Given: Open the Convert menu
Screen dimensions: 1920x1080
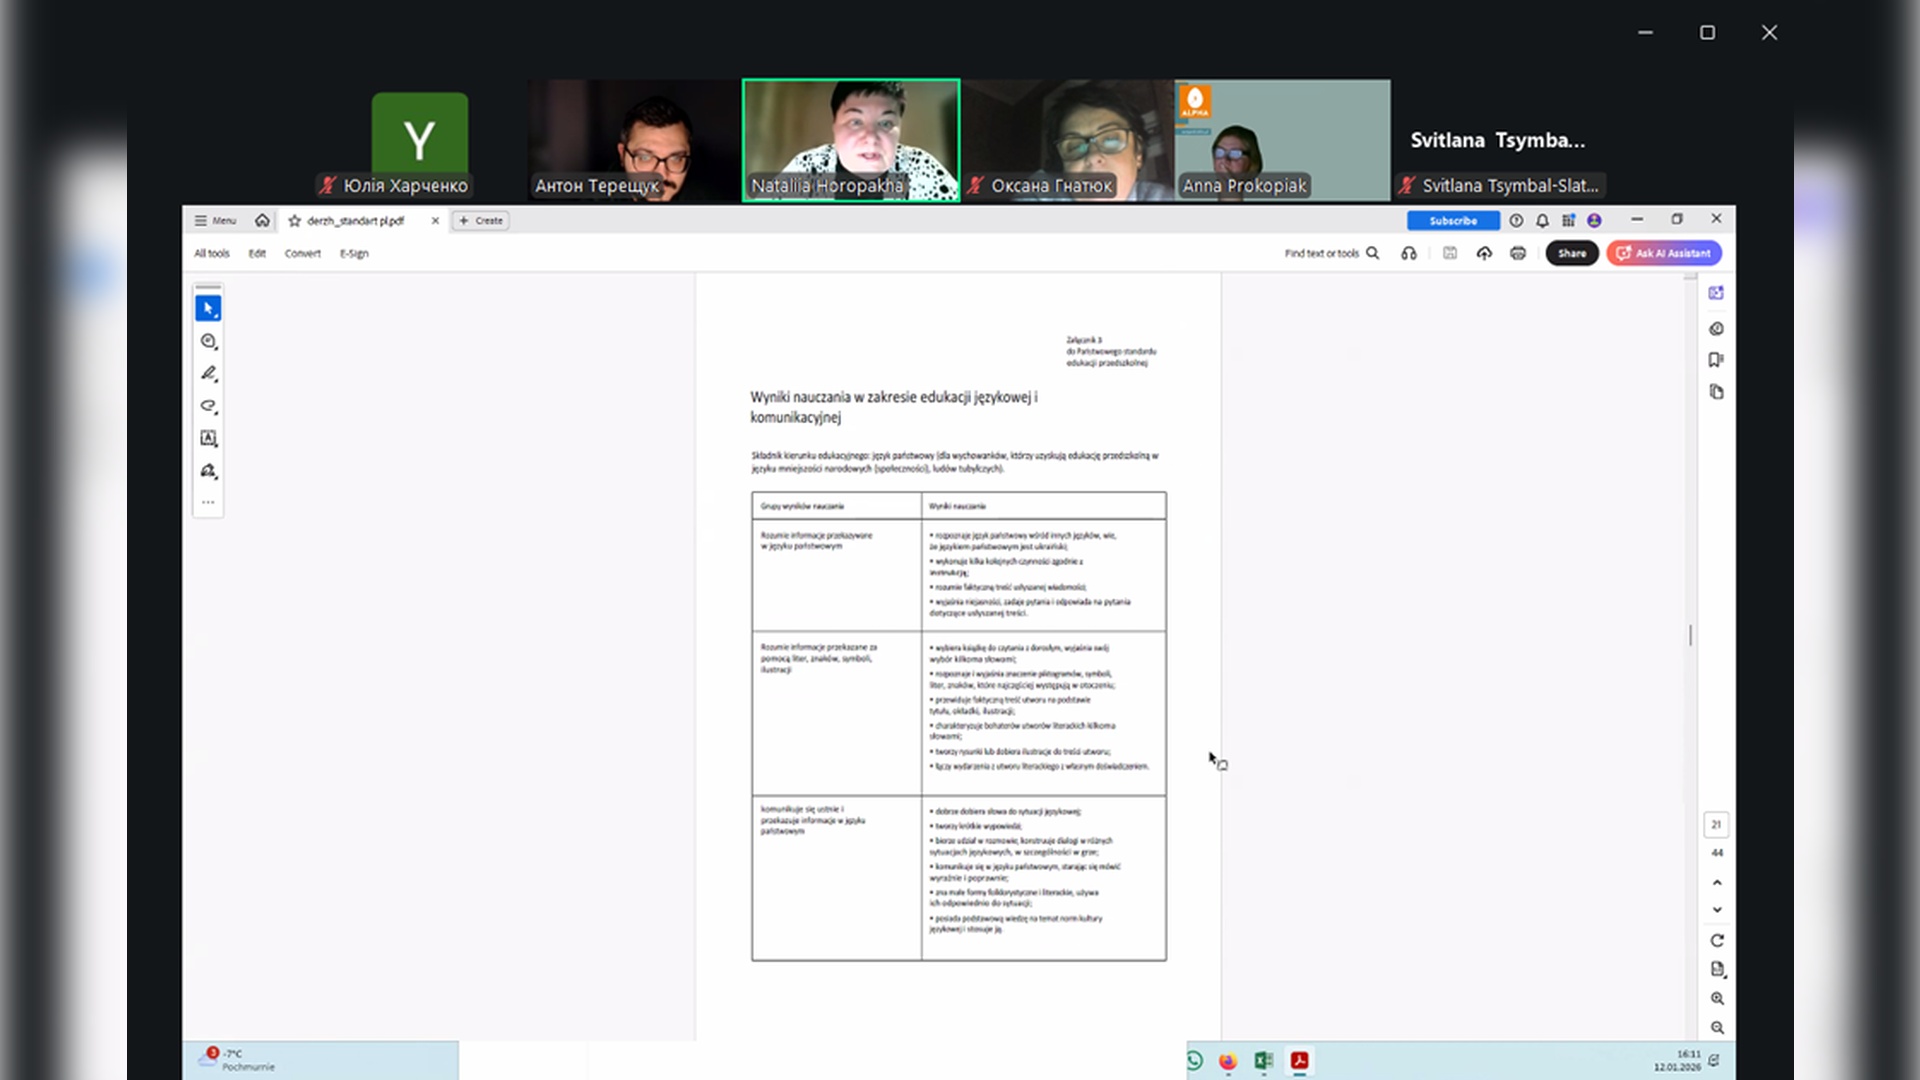Looking at the screenshot, I should coord(302,253).
